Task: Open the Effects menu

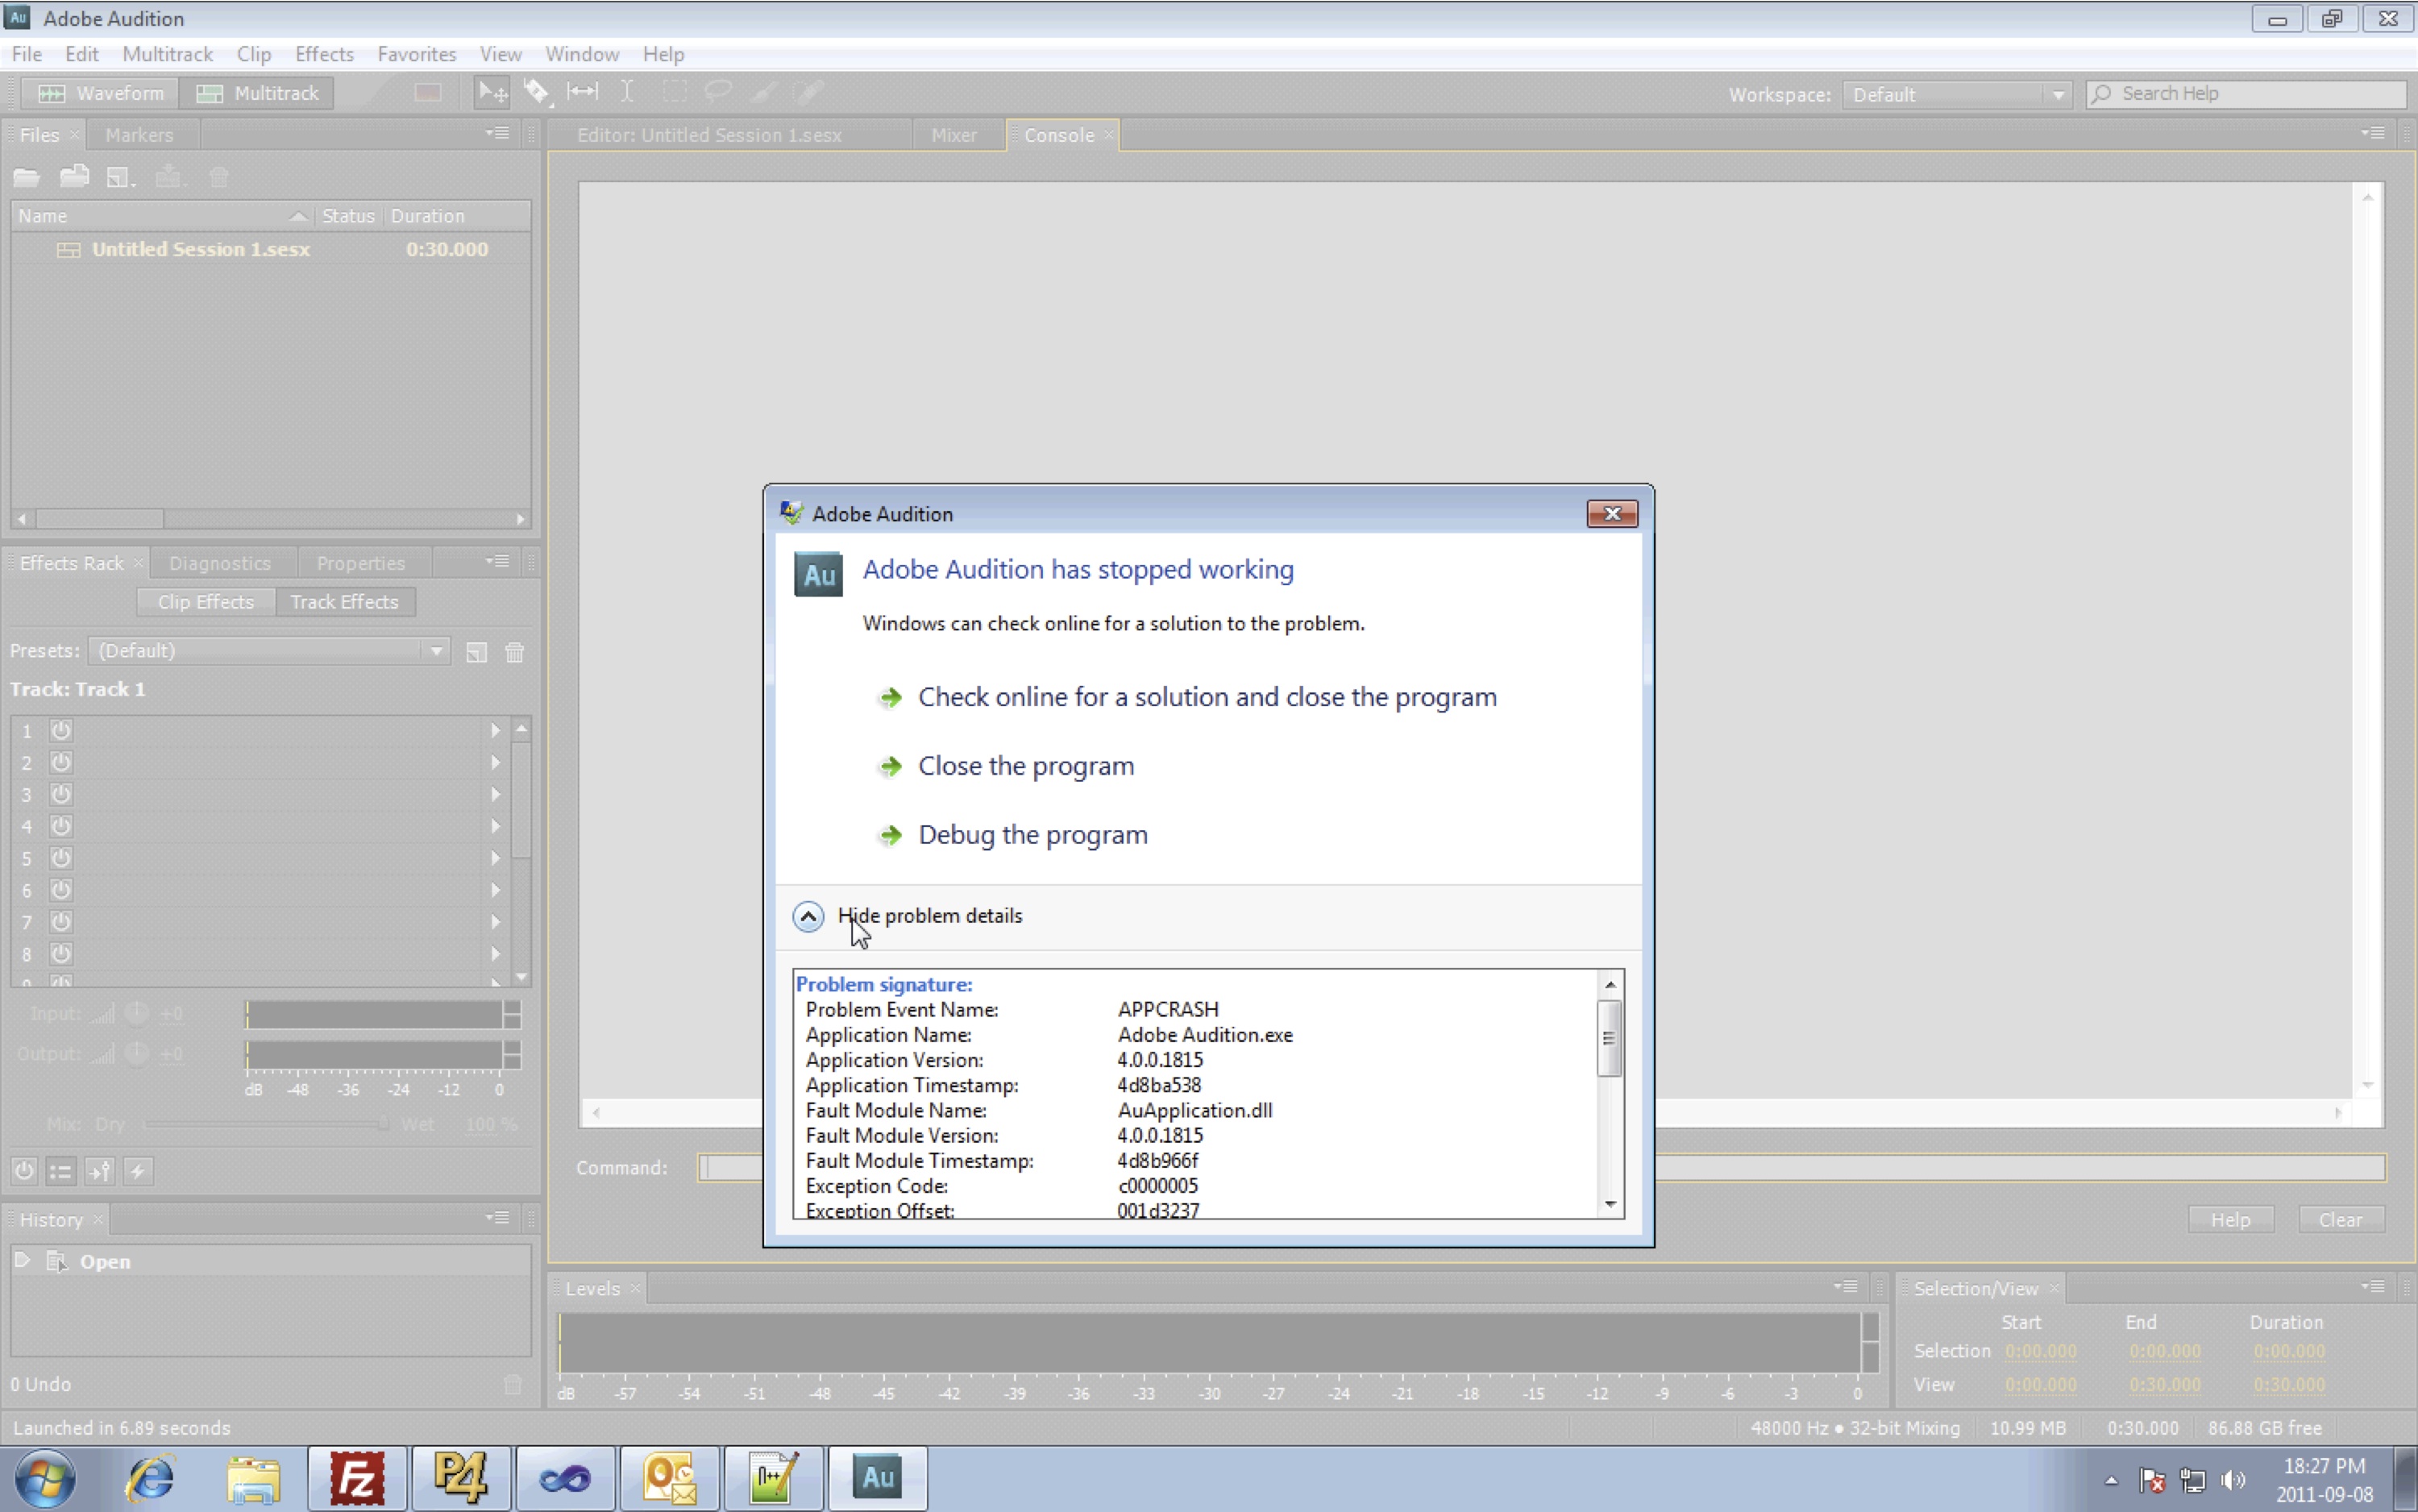Action: point(324,54)
